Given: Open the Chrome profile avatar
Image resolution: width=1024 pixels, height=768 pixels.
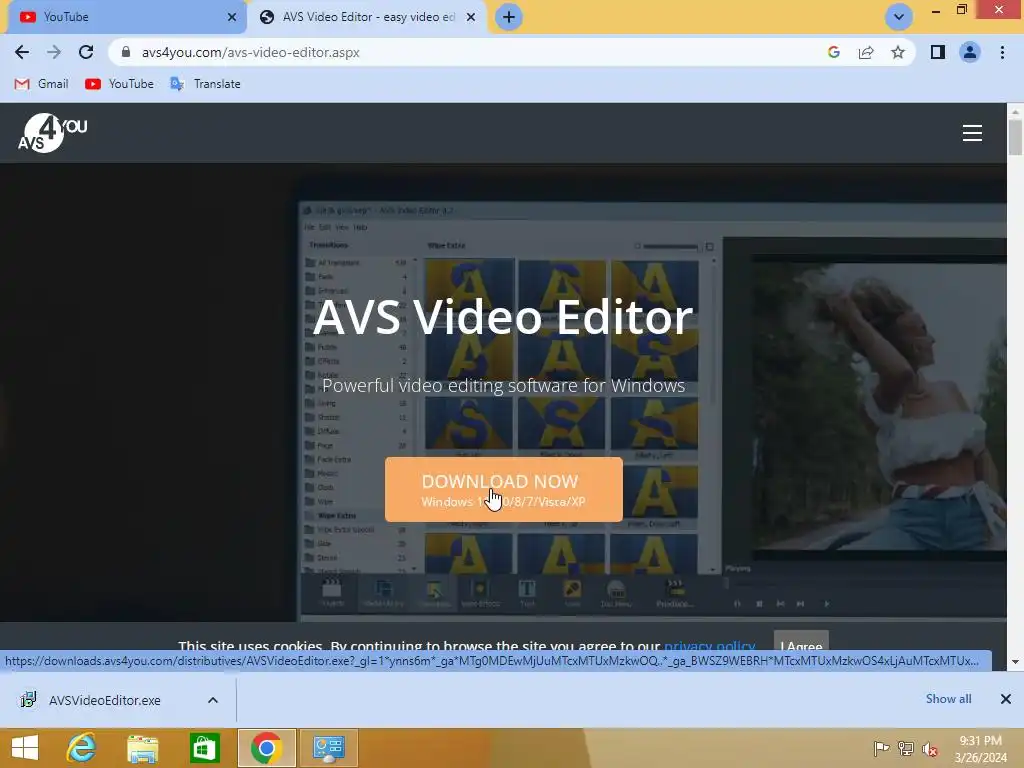Looking at the screenshot, I should 970,52.
